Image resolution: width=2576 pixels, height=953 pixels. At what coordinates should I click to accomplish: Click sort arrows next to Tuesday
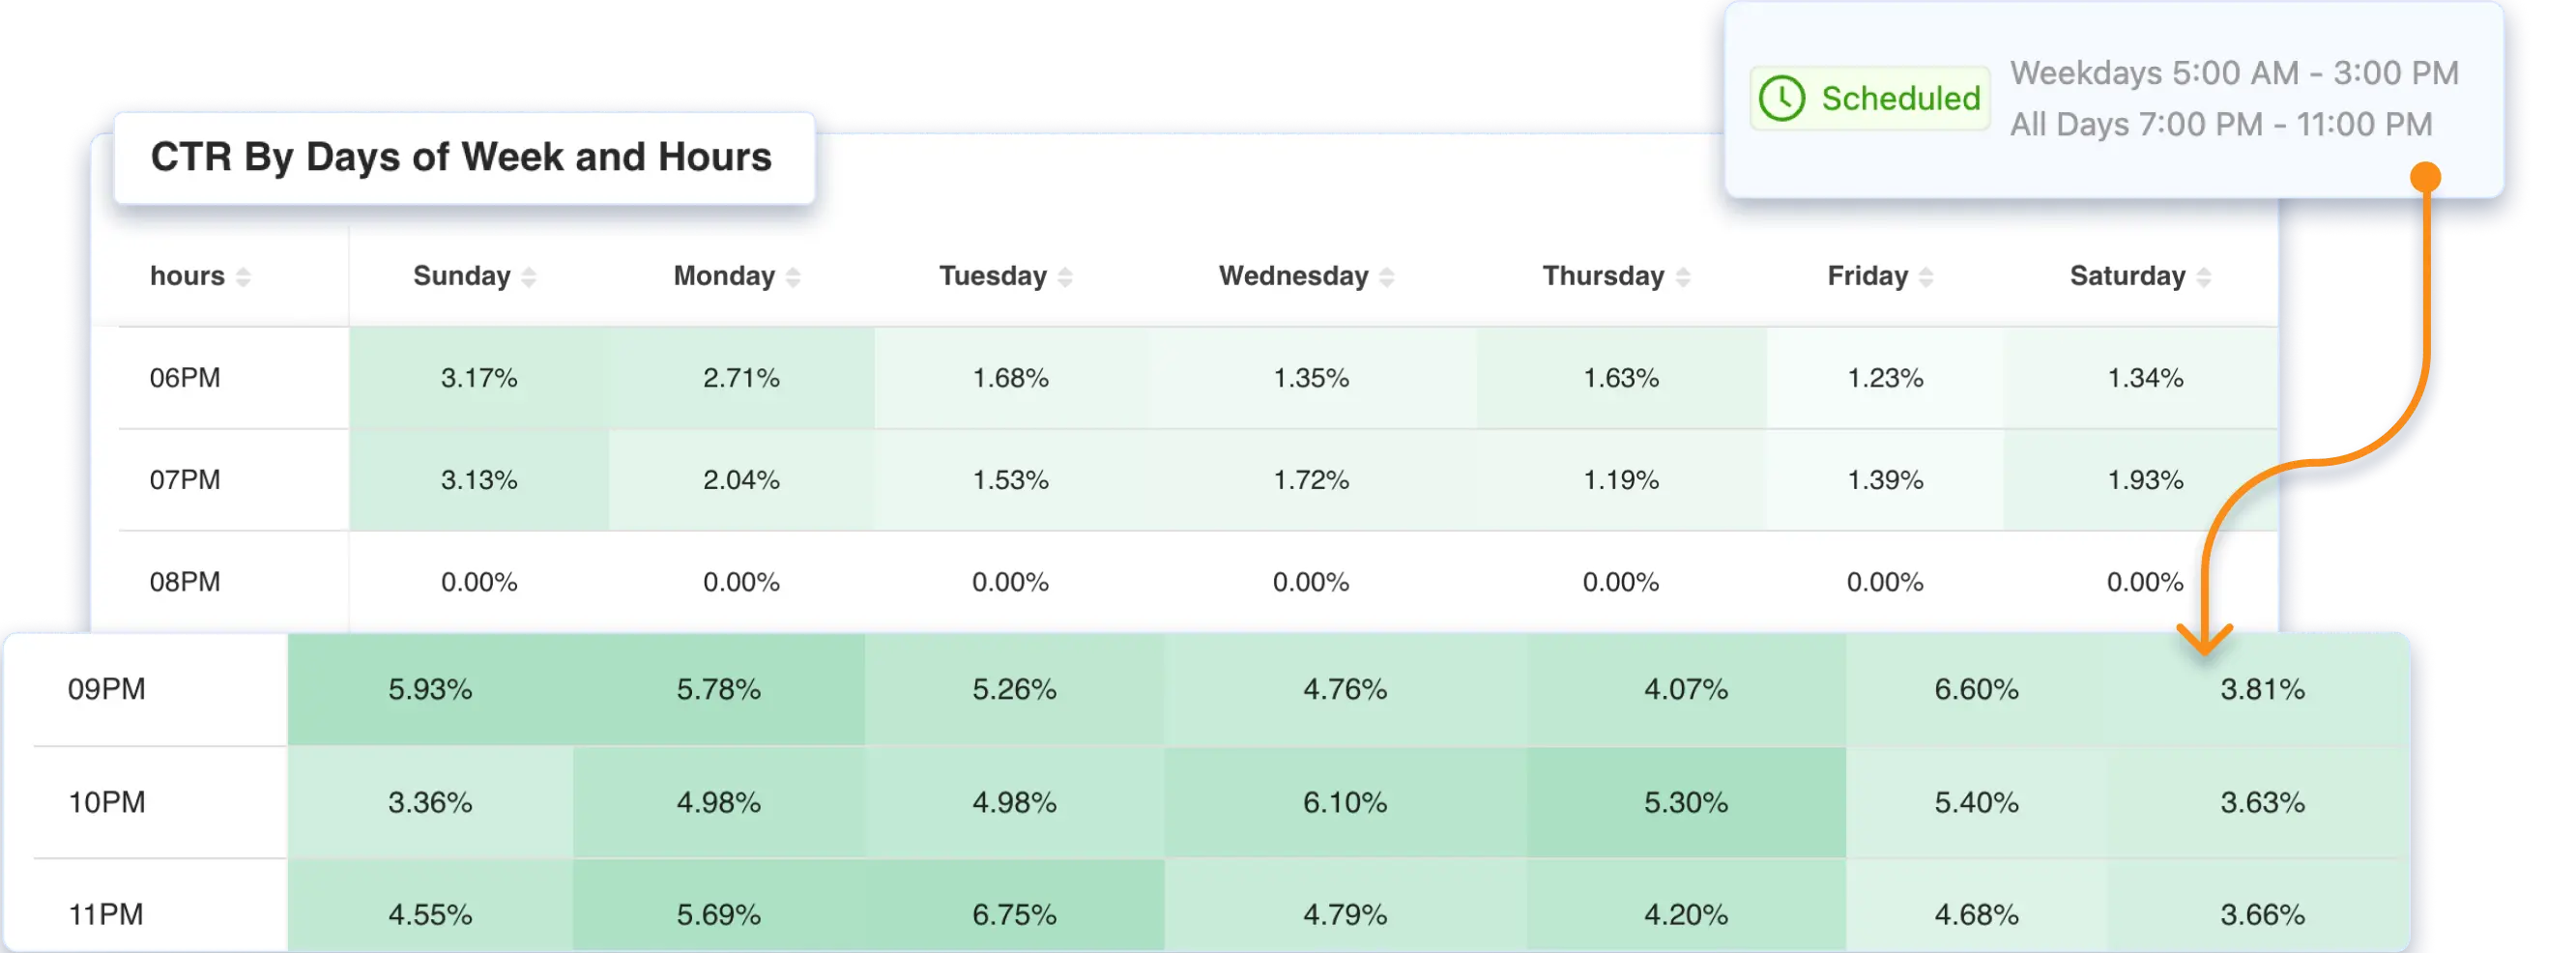tap(1065, 277)
